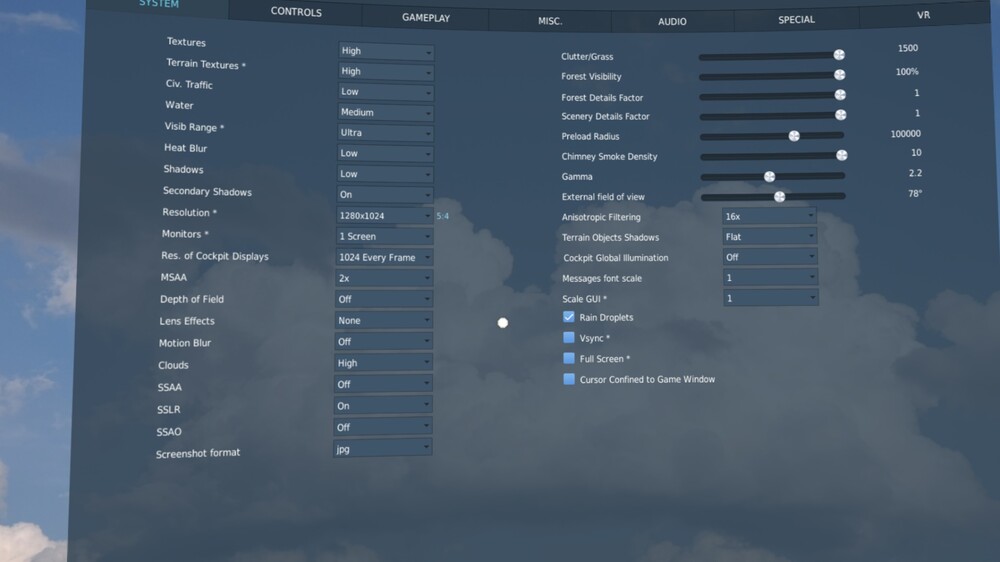This screenshot has width=1000, height=562.
Task: Click the External field of view slider handle
Action: [779, 196]
